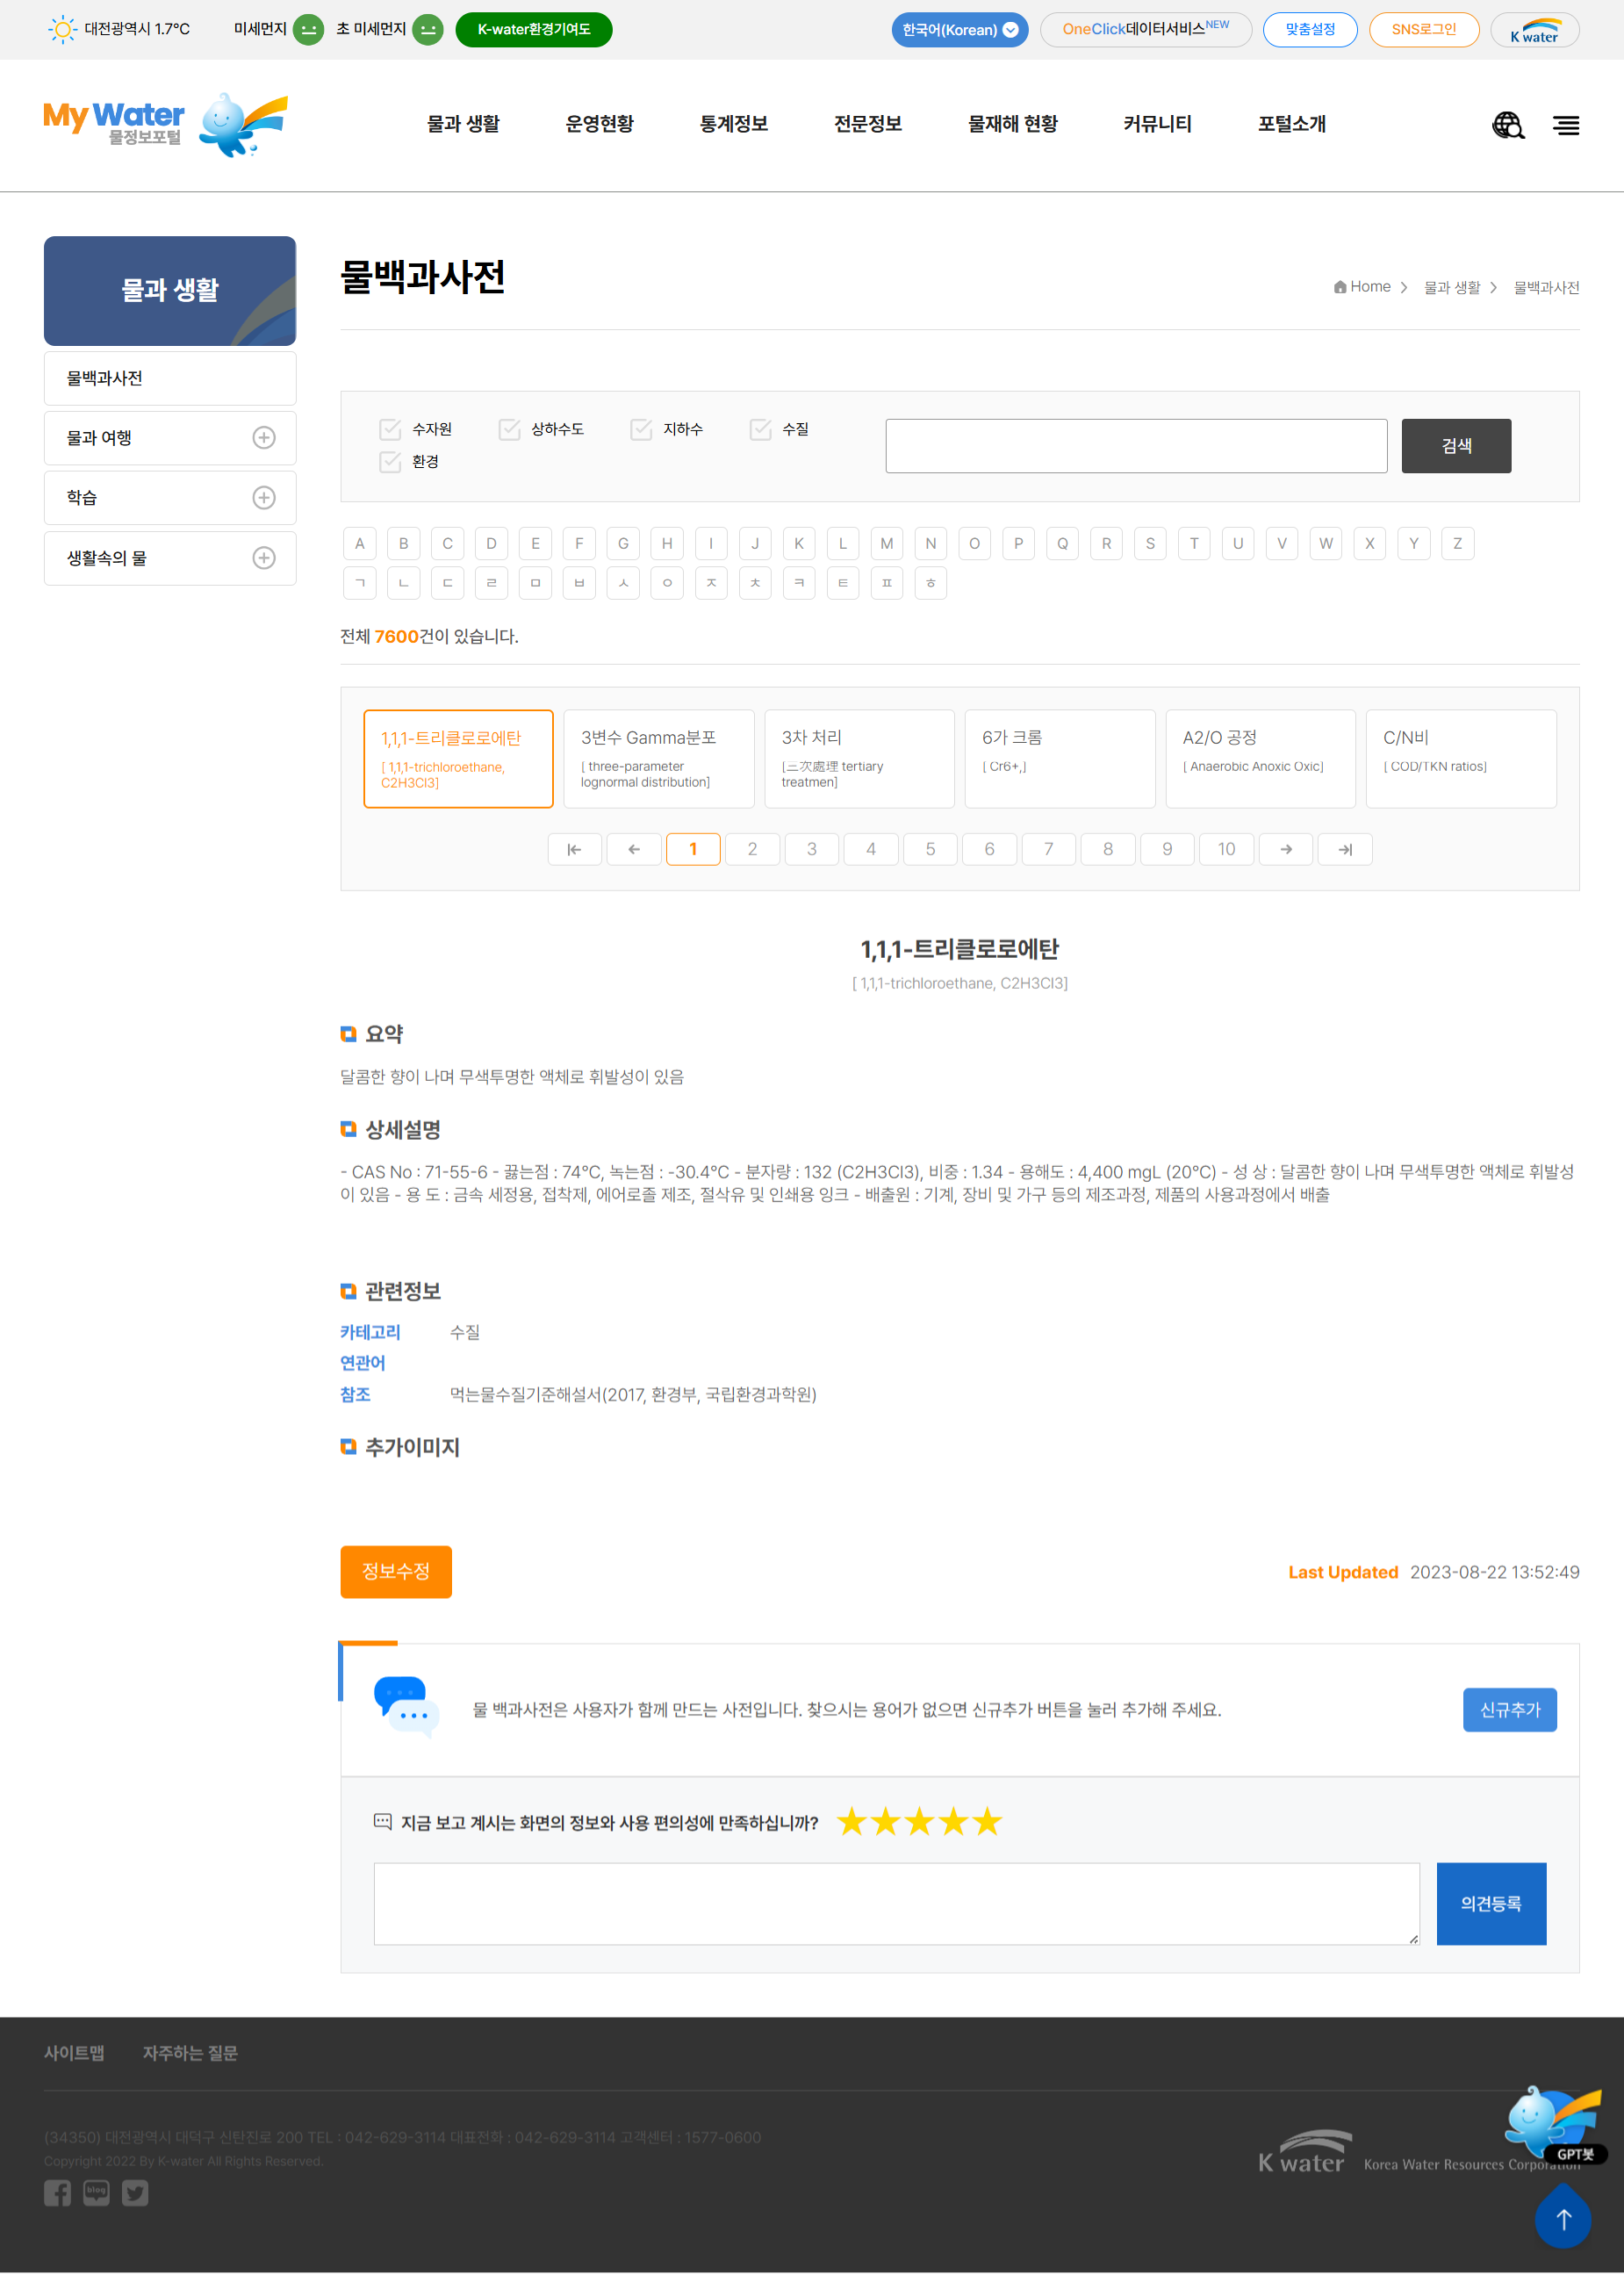
Task: Click the 신규추가 button
Action: click(x=1509, y=1710)
